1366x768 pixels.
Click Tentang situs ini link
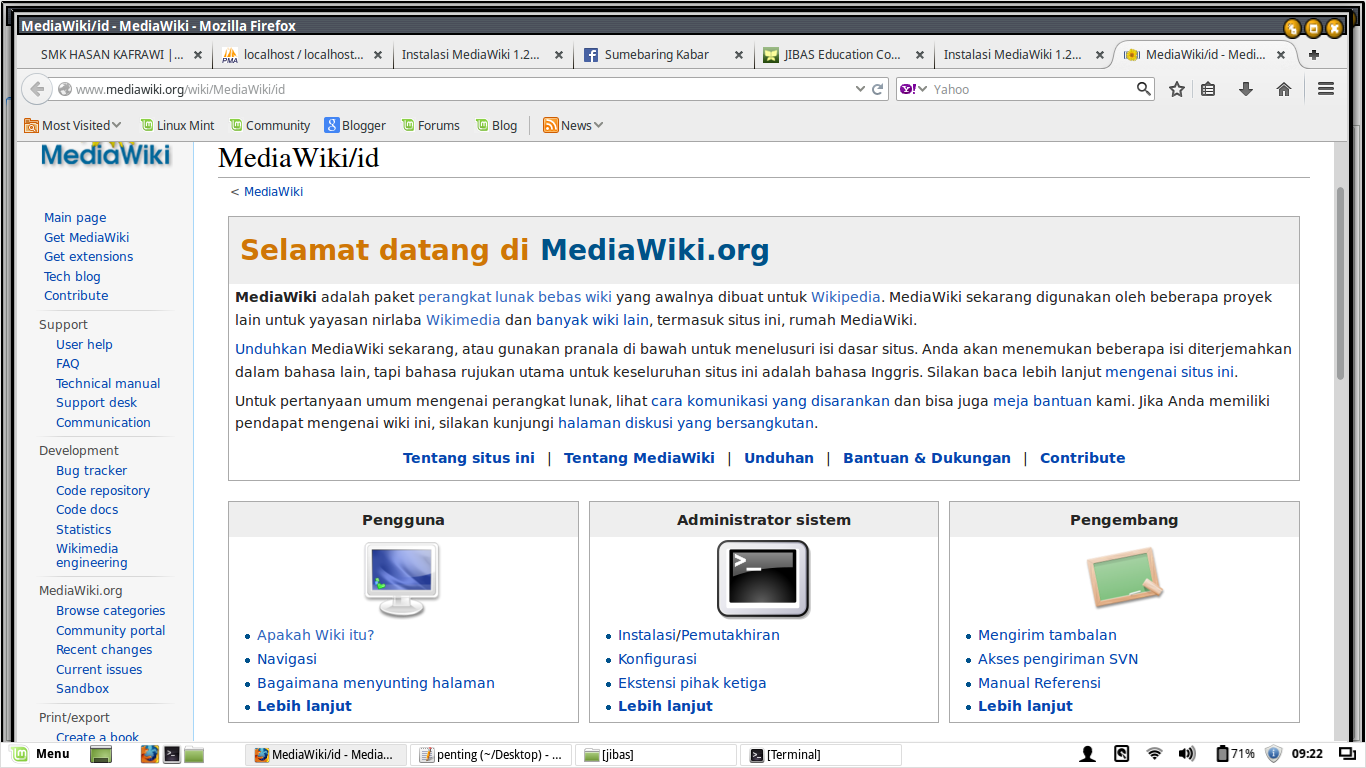point(469,458)
